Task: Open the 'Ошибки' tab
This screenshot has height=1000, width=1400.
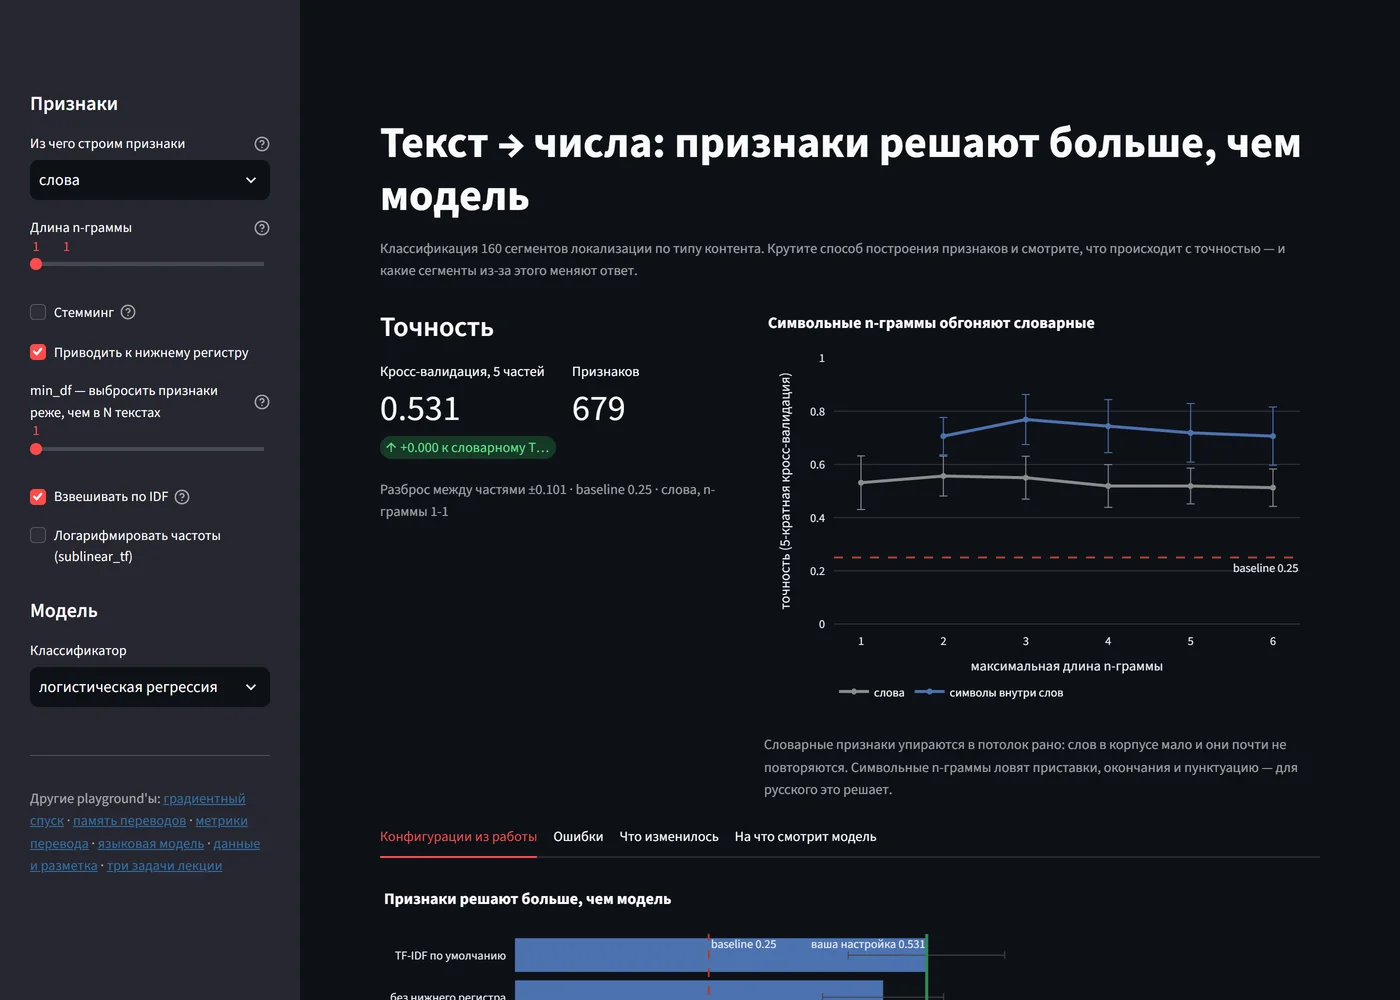Action: (578, 837)
